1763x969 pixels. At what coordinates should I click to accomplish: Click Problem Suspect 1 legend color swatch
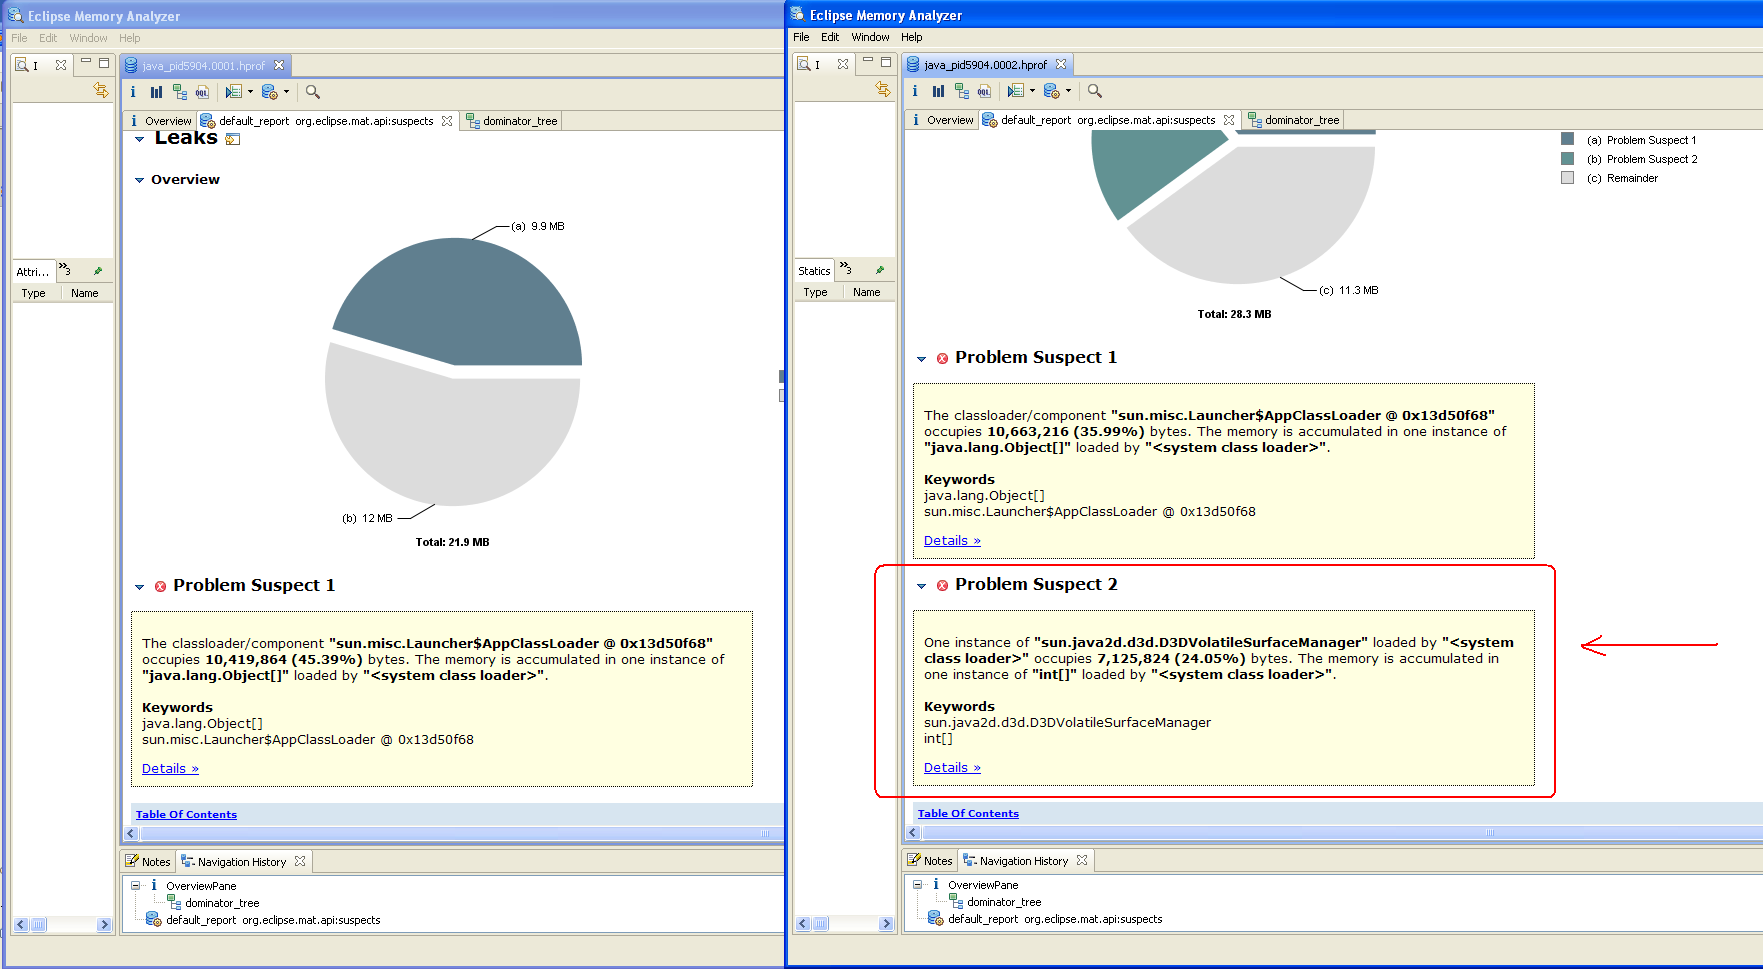1567,139
